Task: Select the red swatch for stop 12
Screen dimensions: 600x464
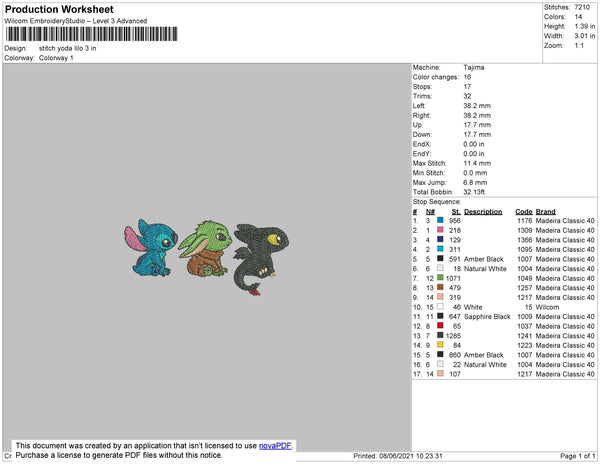Action: click(x=440, y=326)
